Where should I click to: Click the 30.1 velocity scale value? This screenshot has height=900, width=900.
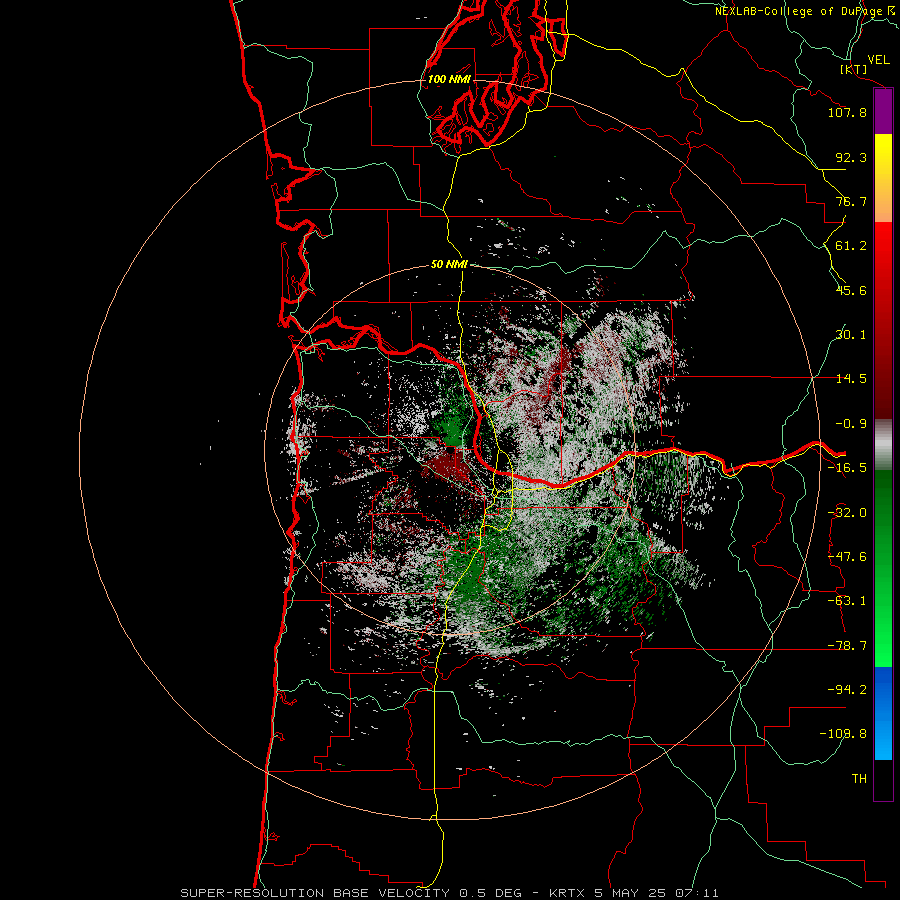(851, 335)
